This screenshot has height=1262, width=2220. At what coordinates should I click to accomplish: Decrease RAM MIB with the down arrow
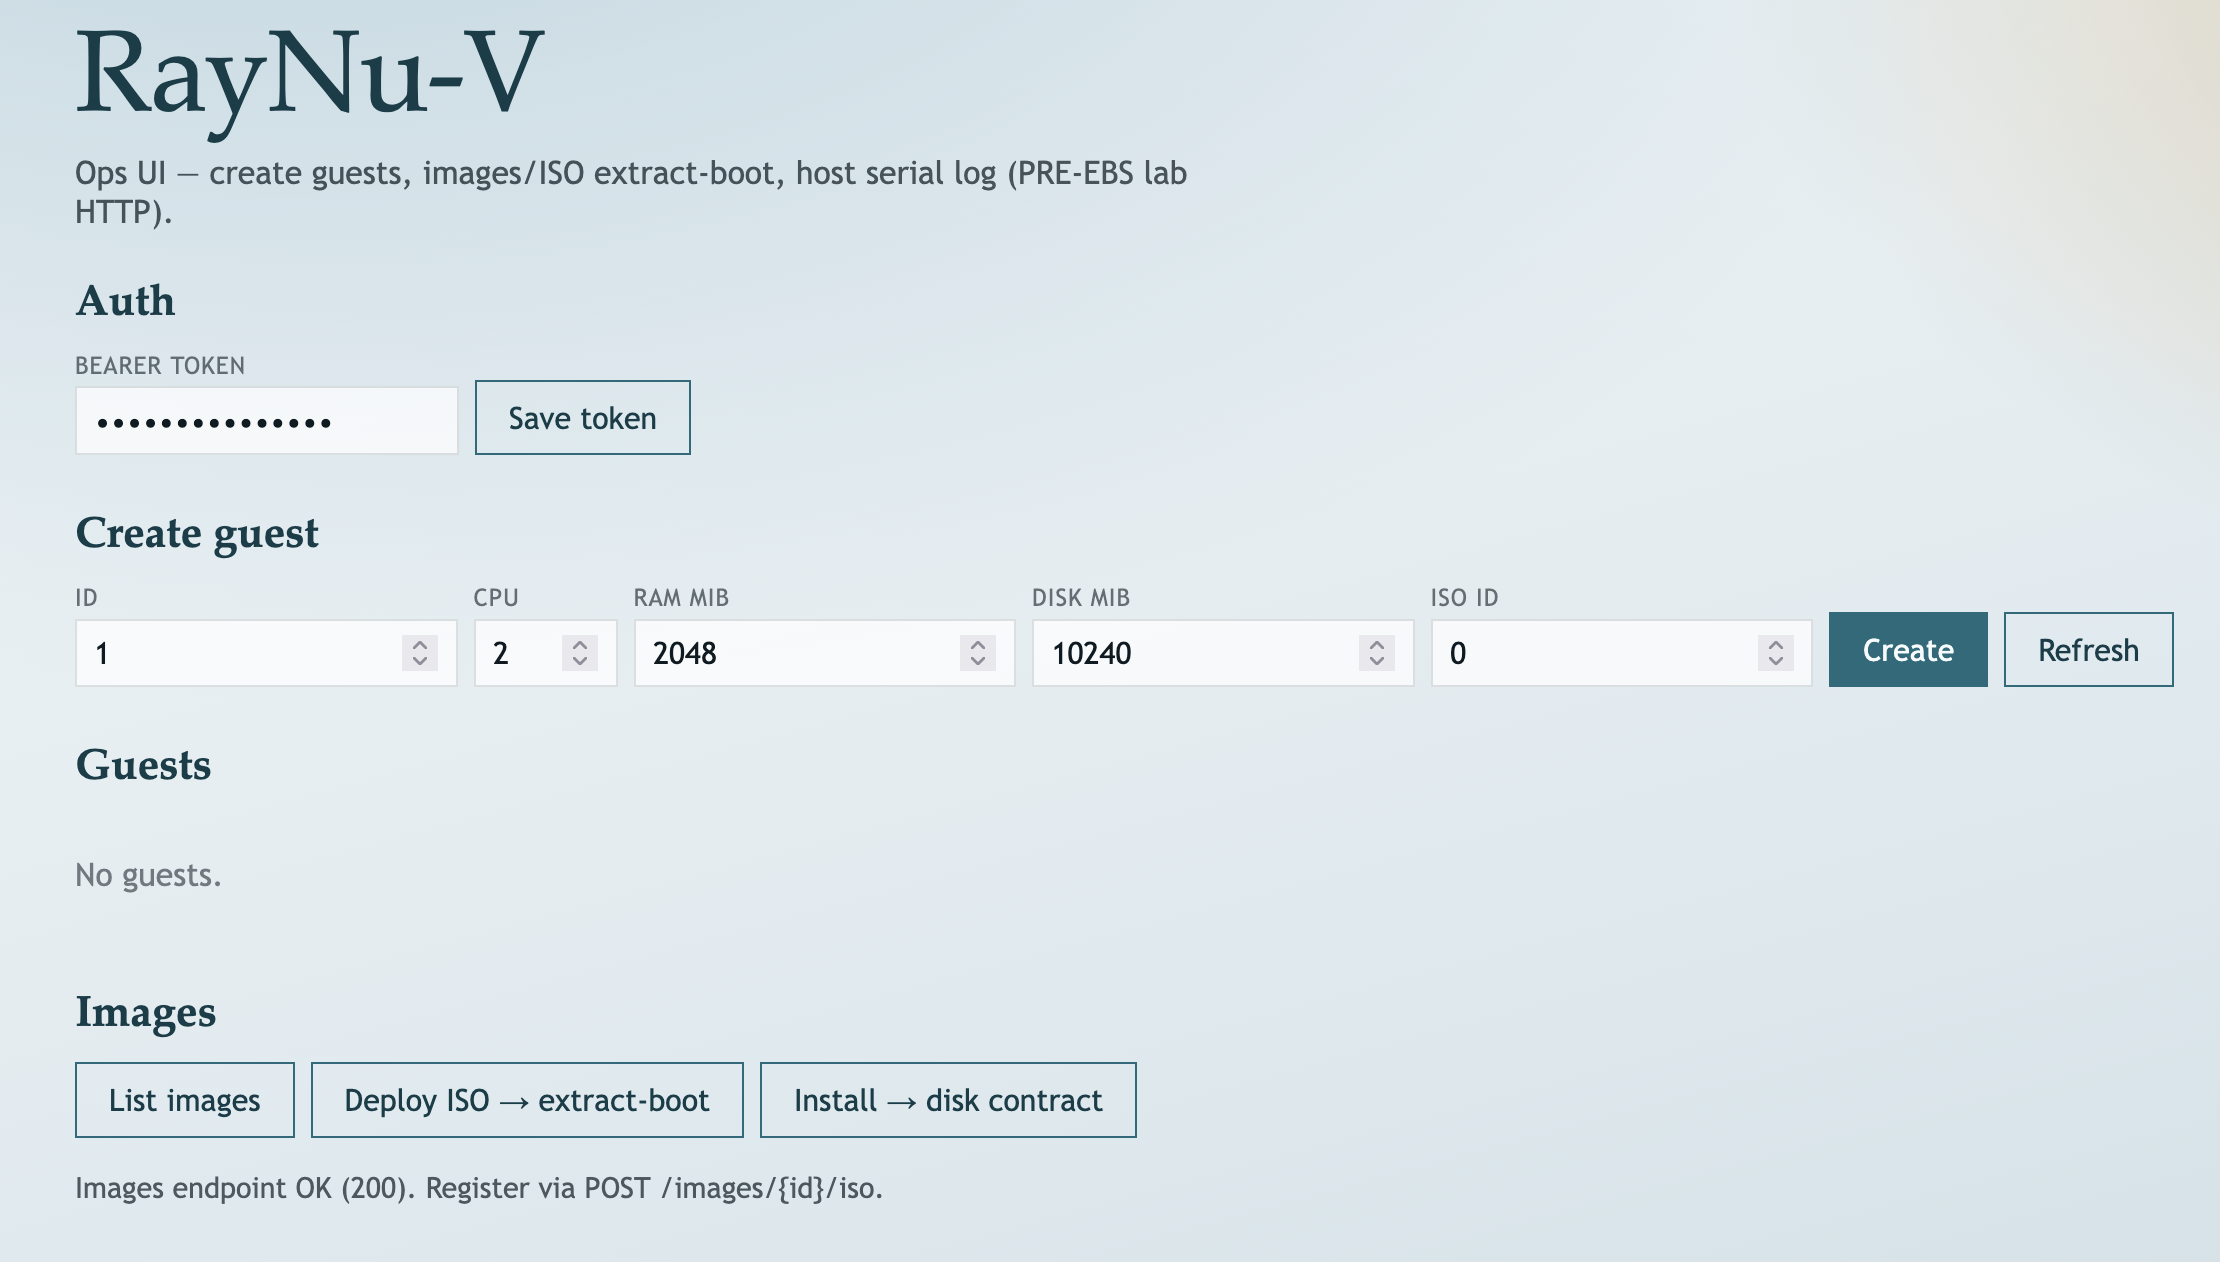[978, 662]
